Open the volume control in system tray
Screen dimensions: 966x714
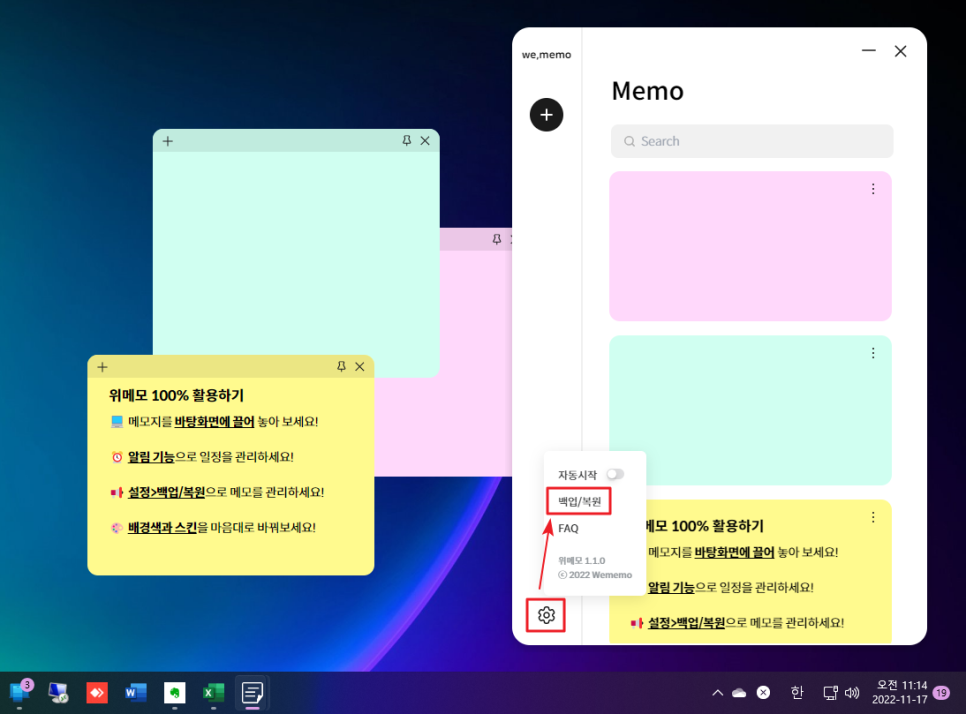(x=852, y=693)
